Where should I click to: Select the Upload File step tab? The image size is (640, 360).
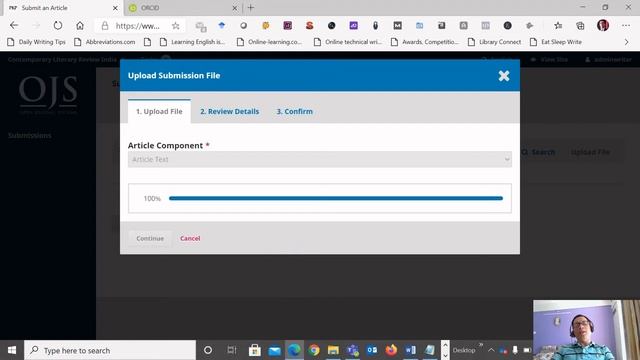point(159,111)
